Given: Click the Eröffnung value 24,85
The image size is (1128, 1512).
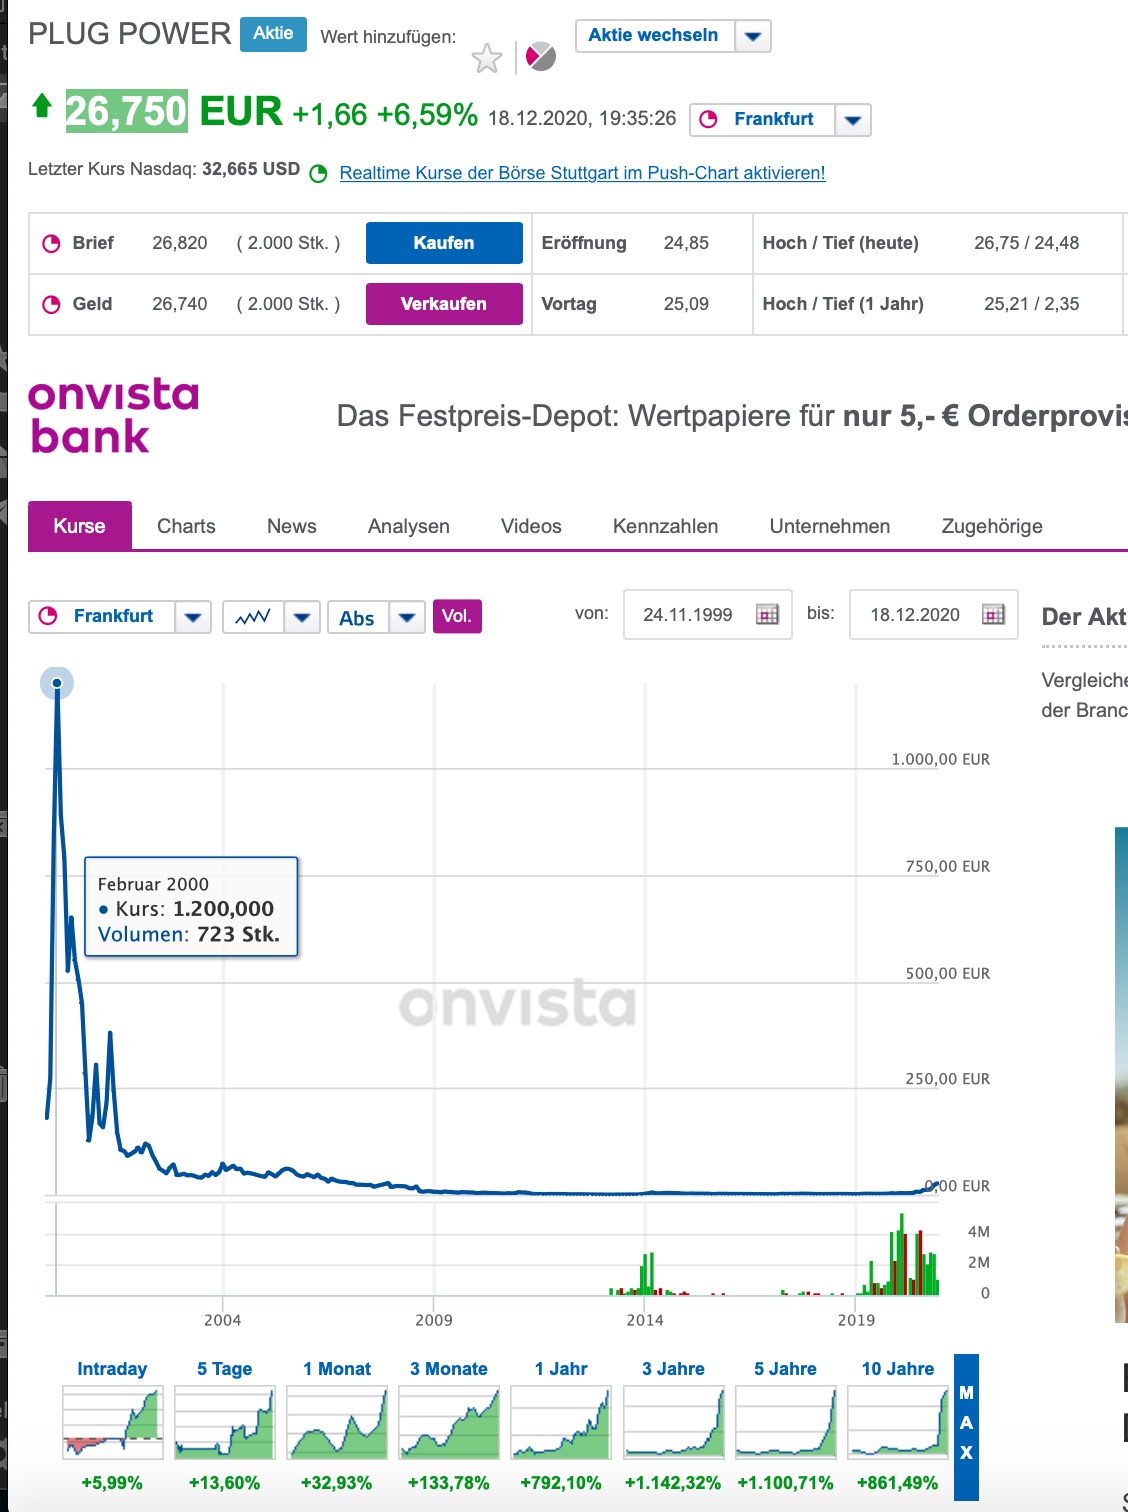Looking at the screenshot, I should (x=686, y=243).
